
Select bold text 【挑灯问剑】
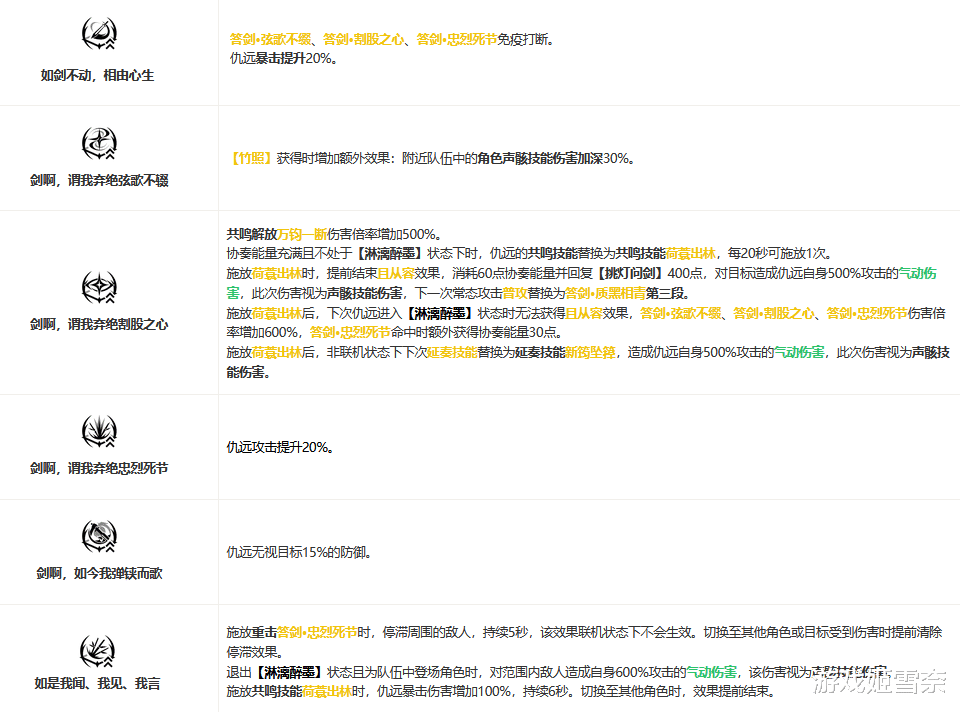[x=631, y=273]
